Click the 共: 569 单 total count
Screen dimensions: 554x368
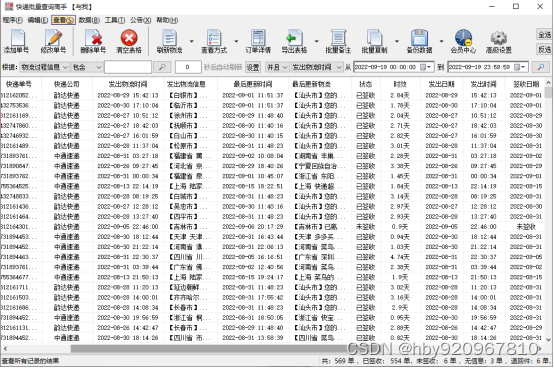point(338,361)
